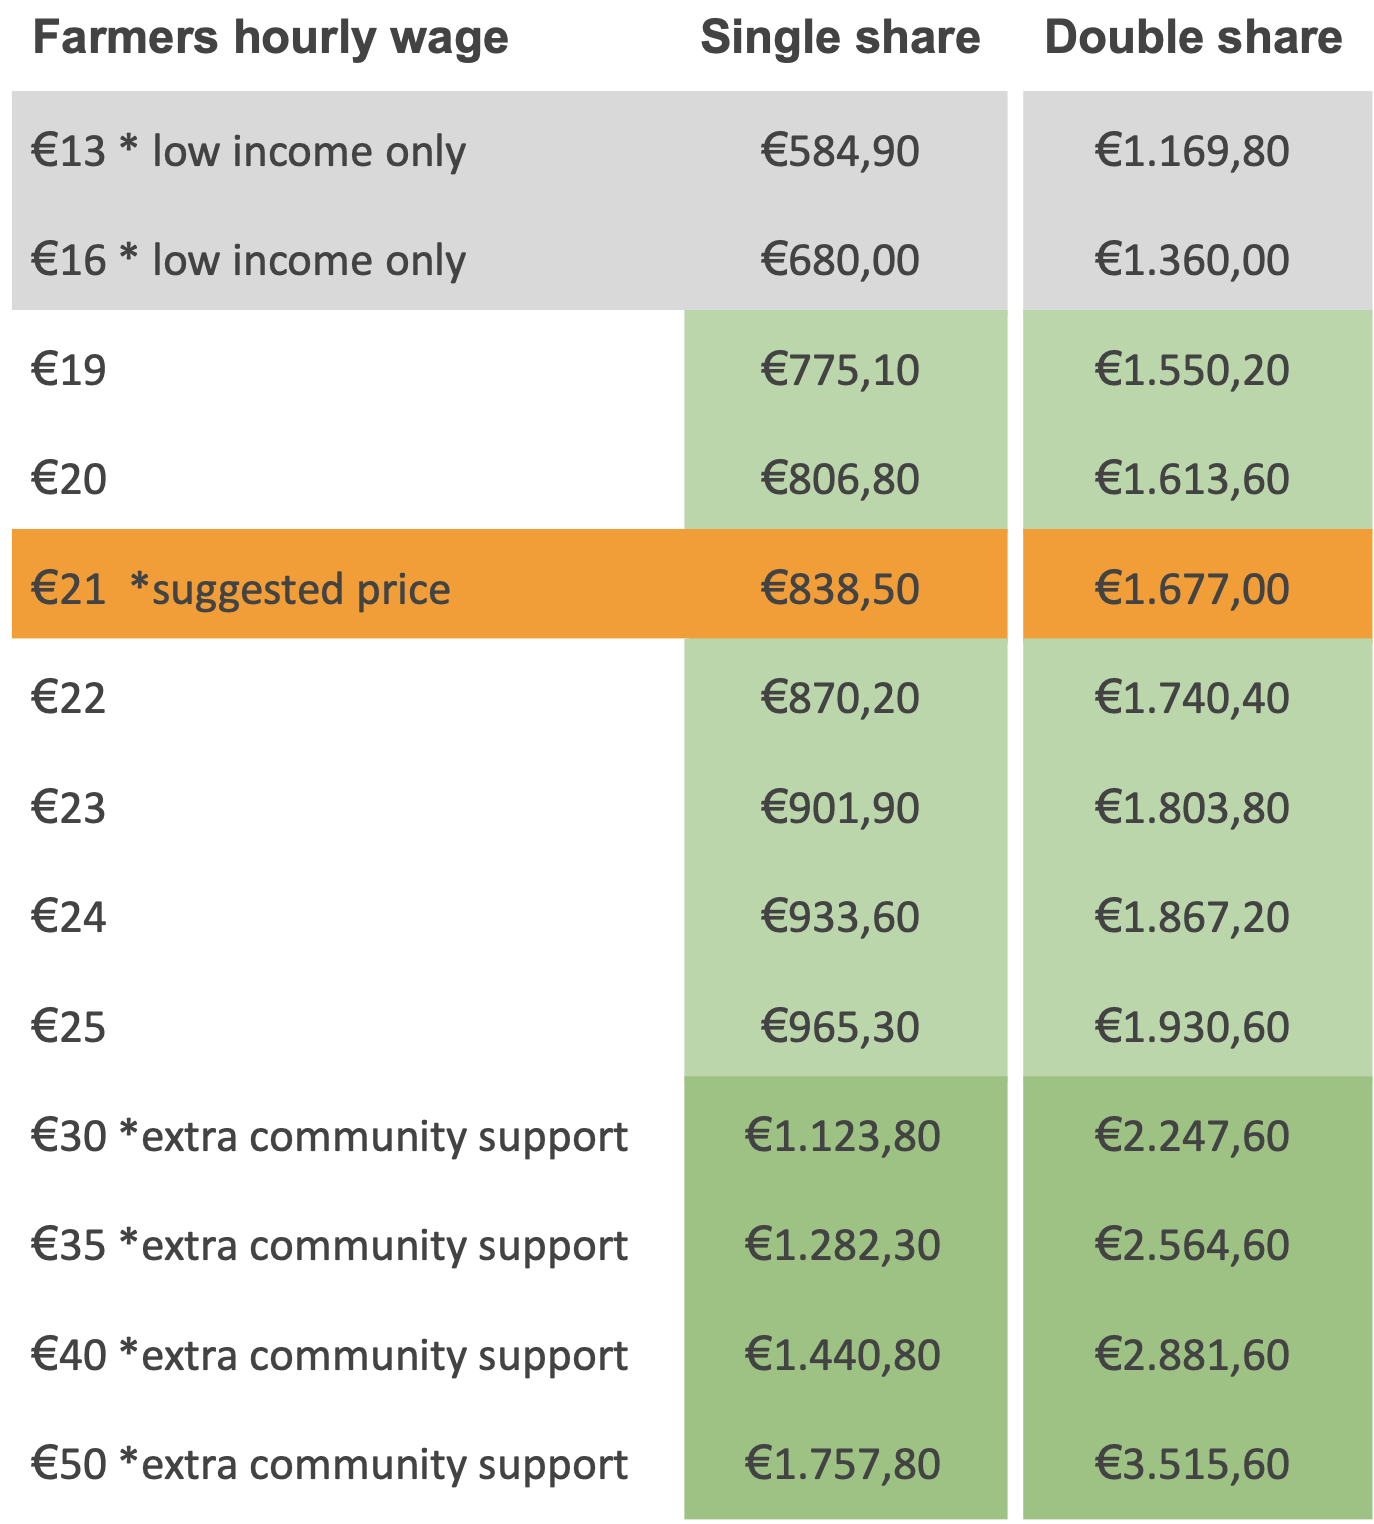The width and height of the screenshot is (1374, 1524).
Task: Click the €775,10 single share cell
Action: tap(840, 370)
